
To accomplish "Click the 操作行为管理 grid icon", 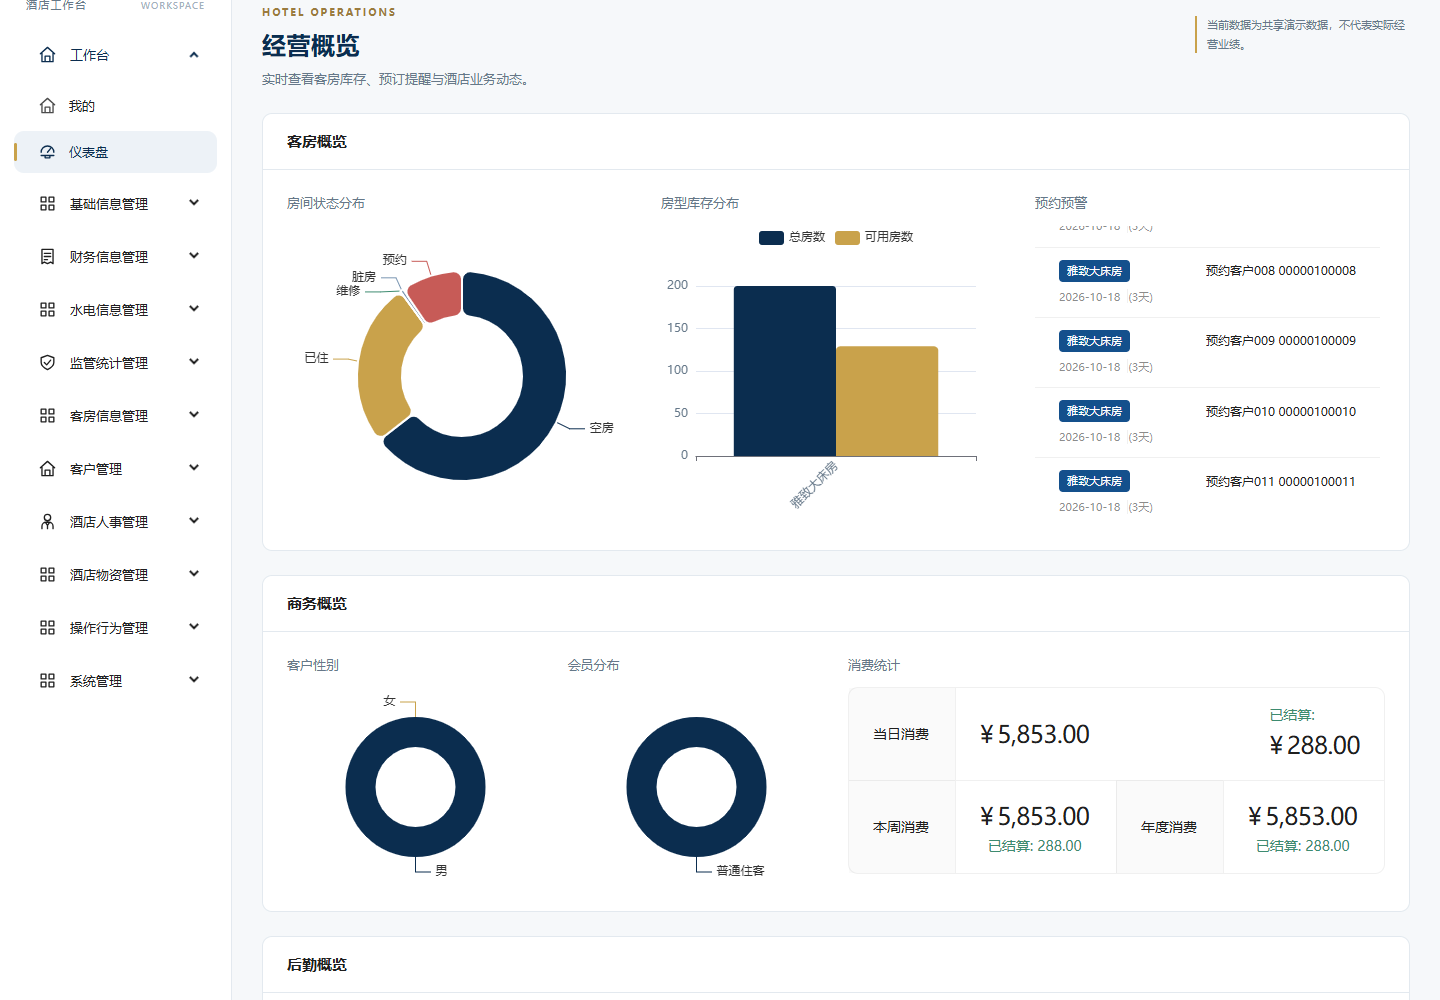I will 47,628.
